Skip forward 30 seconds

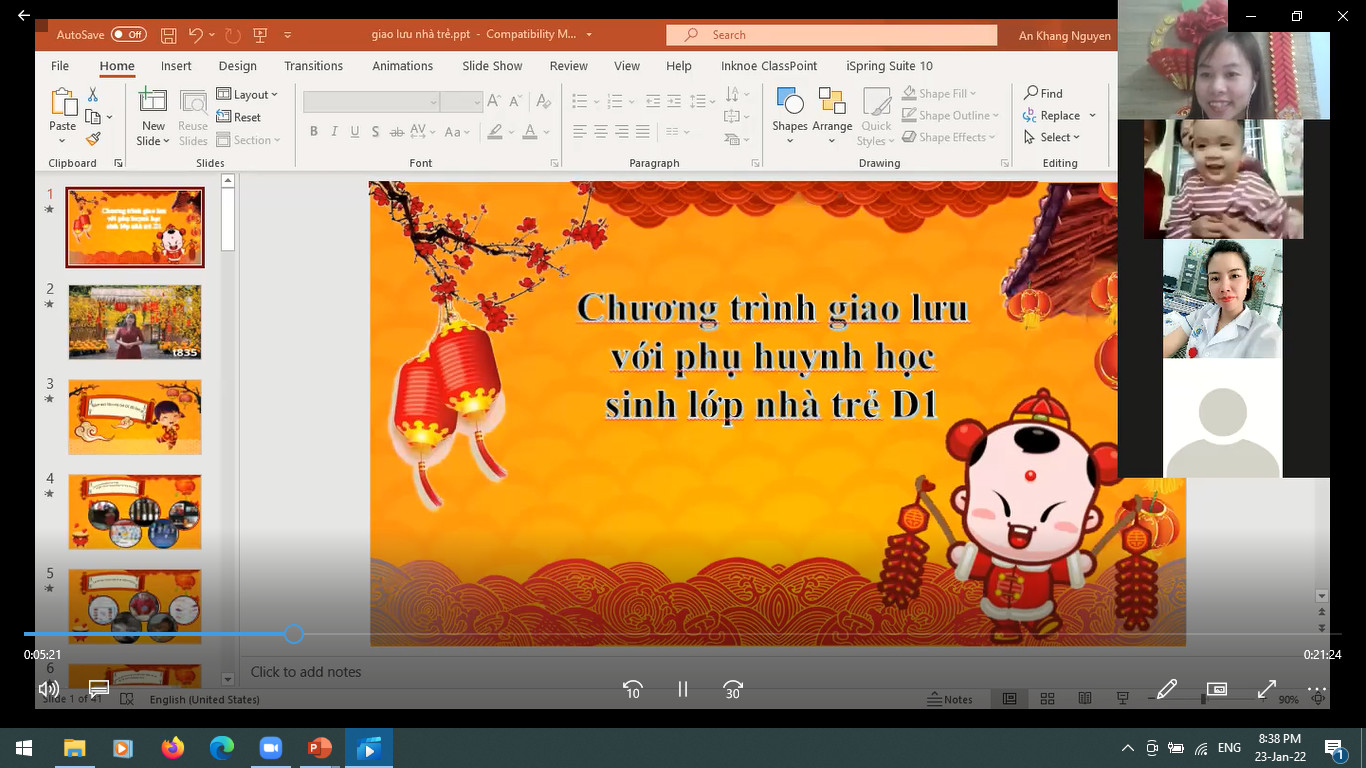click(x=733, y=689)
